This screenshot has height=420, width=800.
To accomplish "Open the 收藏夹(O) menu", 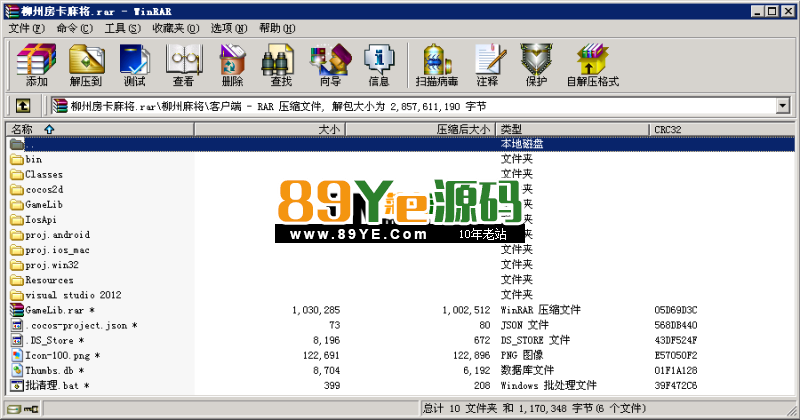I will pos(176,28).
